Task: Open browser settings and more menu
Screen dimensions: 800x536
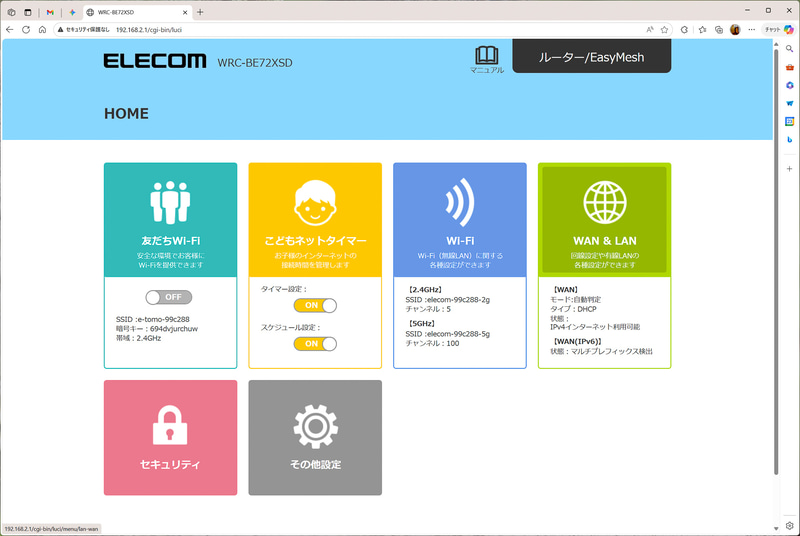Action: pos(752,30)
